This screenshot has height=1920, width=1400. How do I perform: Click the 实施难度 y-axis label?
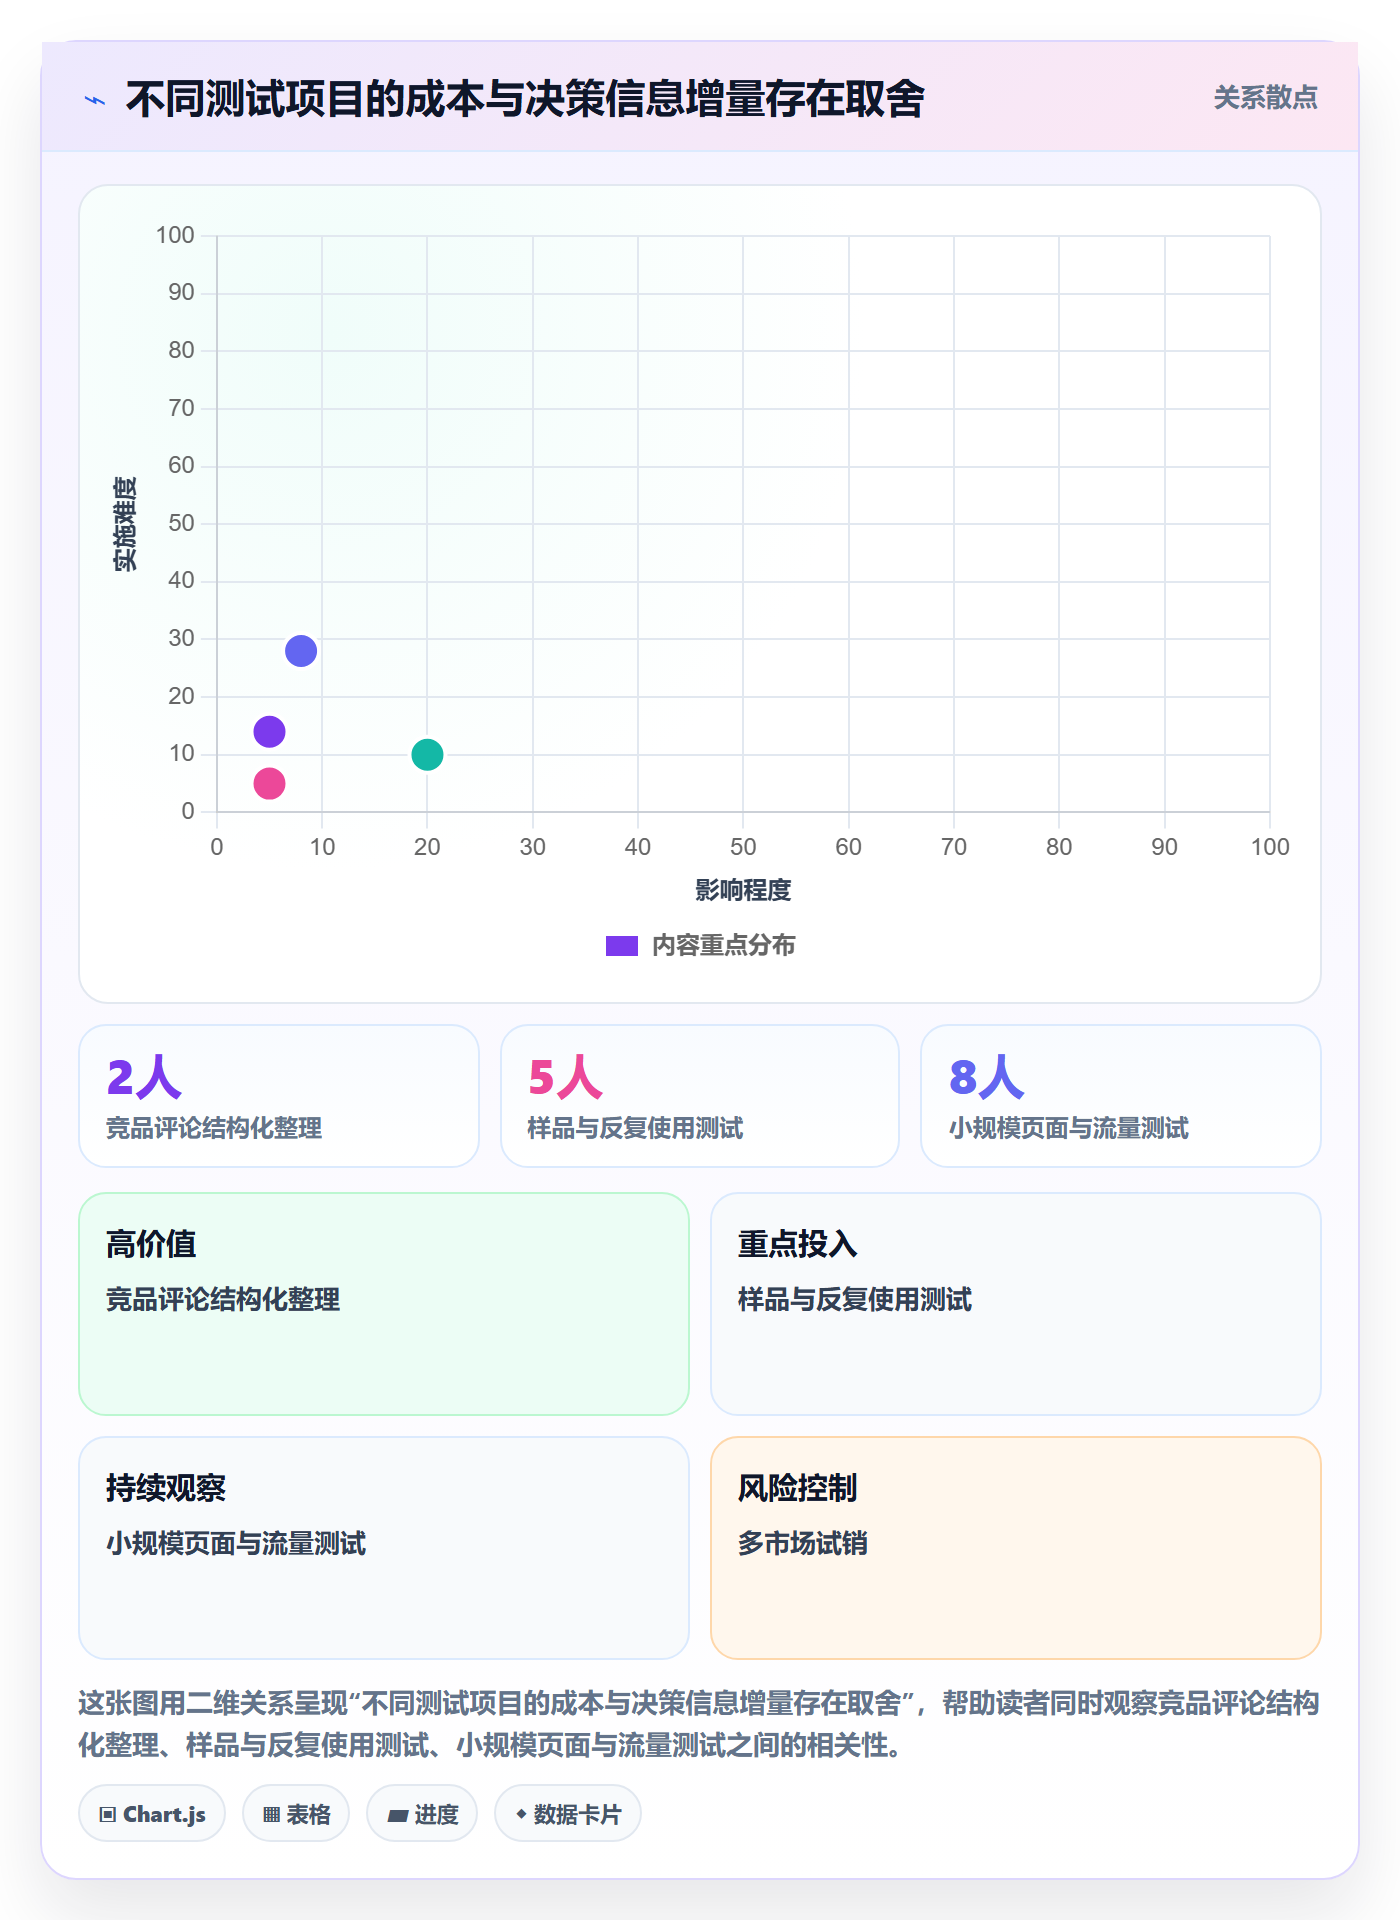click(125, 524)
